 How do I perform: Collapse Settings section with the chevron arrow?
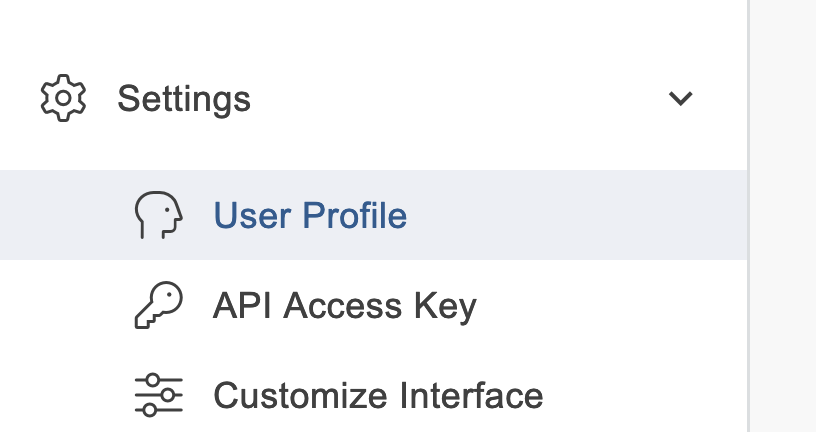click(681, 99)
